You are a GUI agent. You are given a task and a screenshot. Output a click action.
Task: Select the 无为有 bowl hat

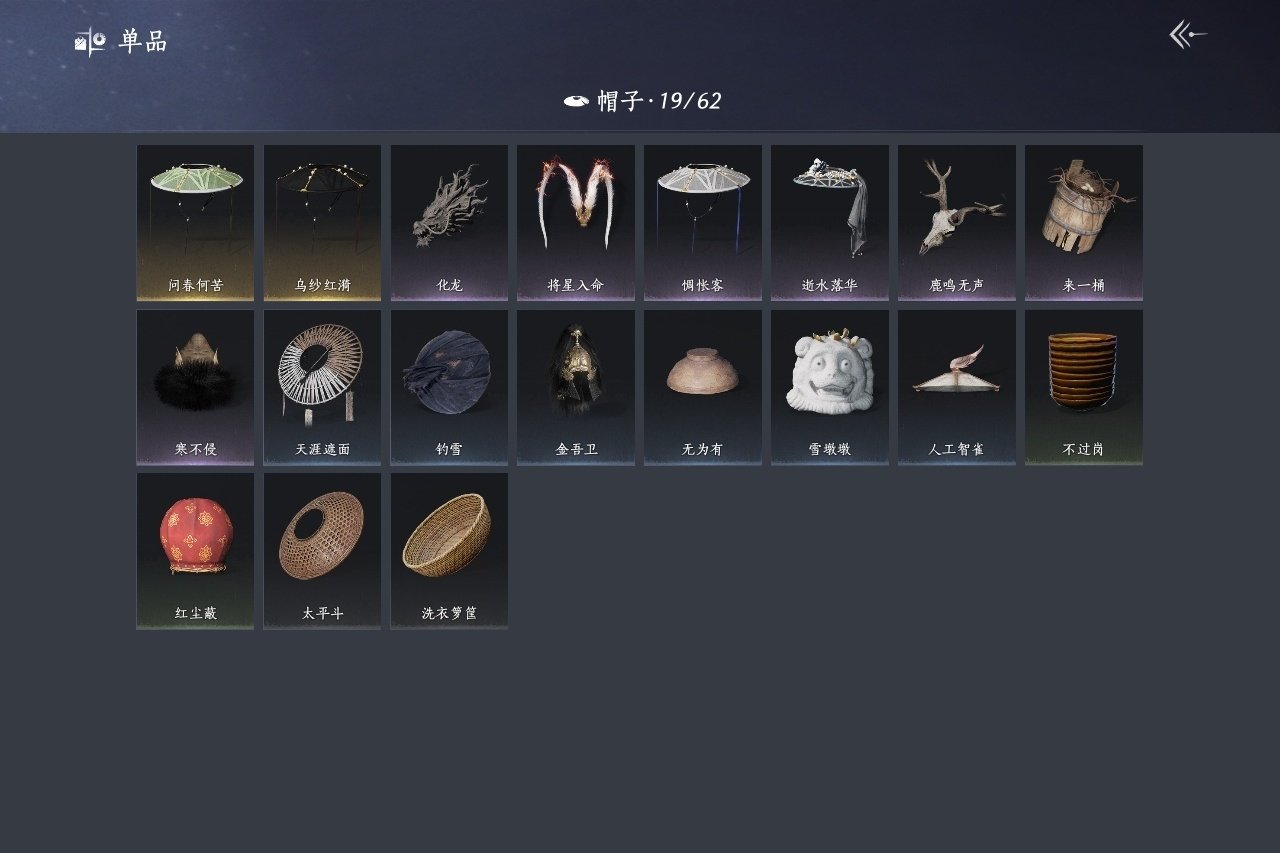pos(703,387)
